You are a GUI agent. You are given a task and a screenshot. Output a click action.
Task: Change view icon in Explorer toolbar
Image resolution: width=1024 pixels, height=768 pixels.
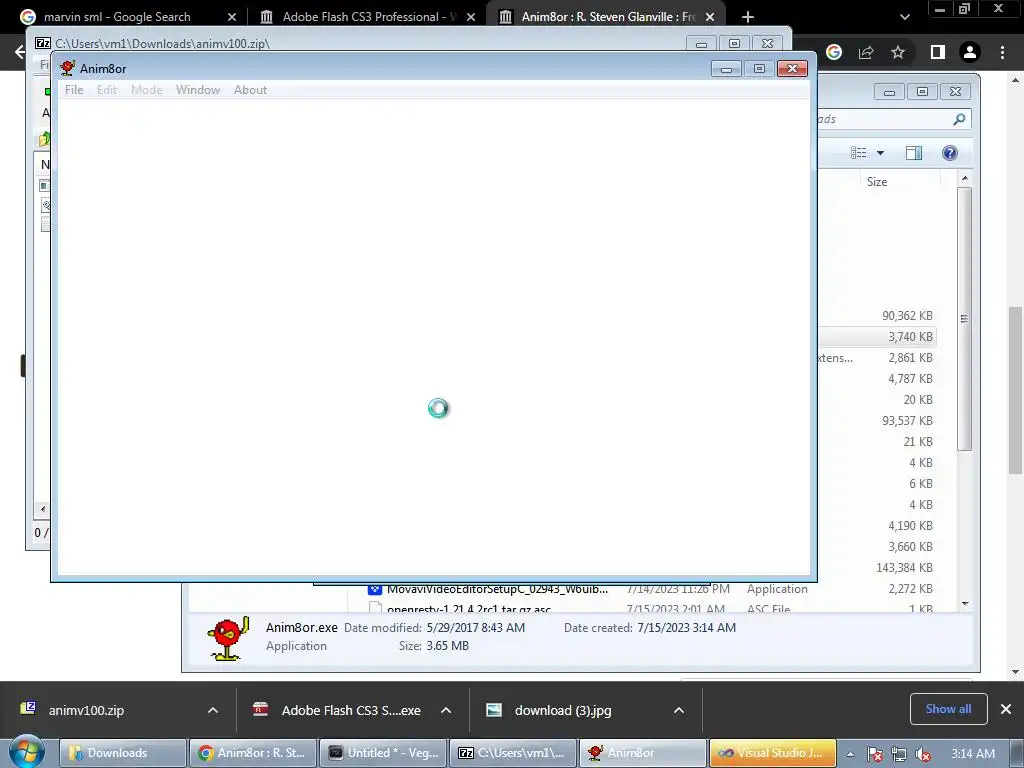(x=858, y=153)
